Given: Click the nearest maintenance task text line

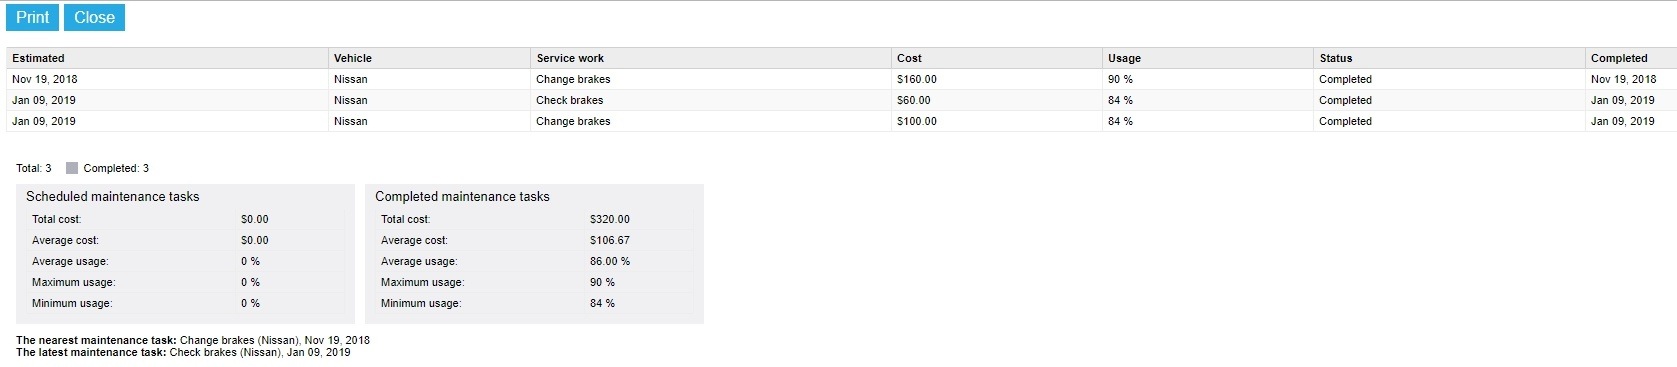Looking at the screenshot, I should pos(193,340).
